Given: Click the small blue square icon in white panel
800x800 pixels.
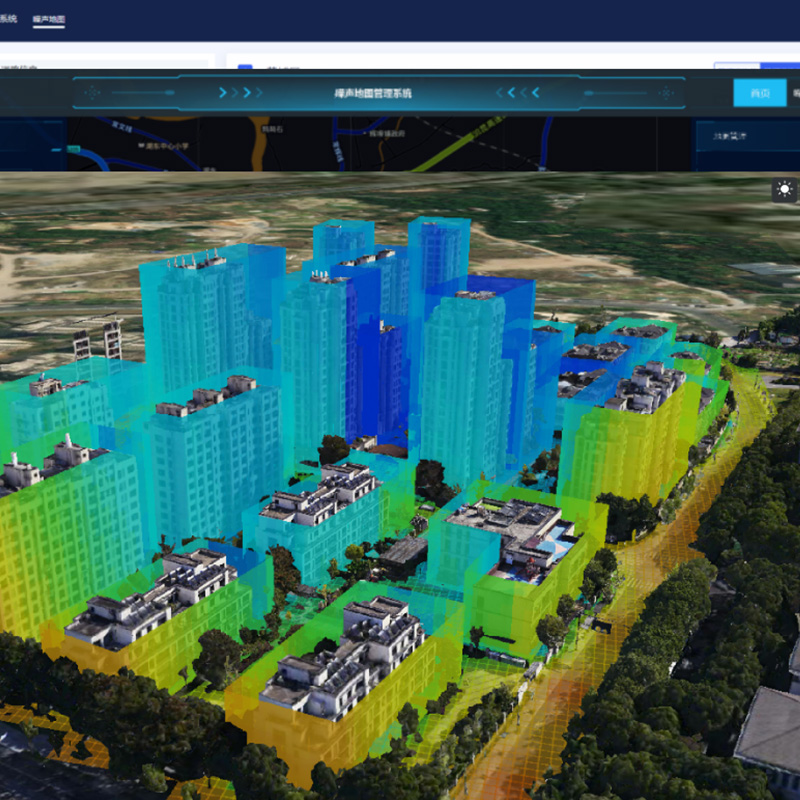Looking at the screenshot, I should coord(245,66).
